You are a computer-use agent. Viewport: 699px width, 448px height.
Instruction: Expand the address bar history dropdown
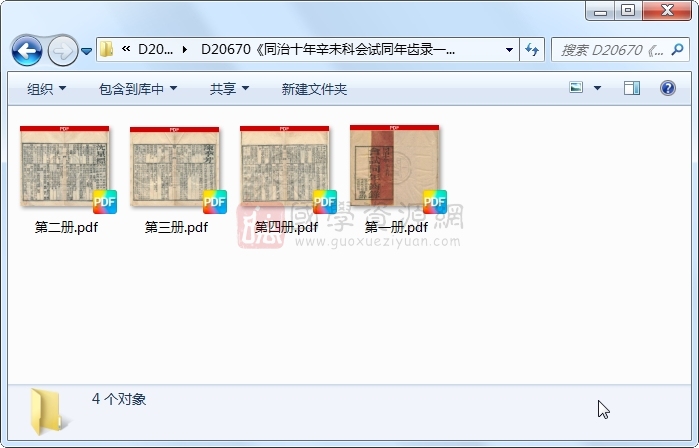[x=509, y=49]
